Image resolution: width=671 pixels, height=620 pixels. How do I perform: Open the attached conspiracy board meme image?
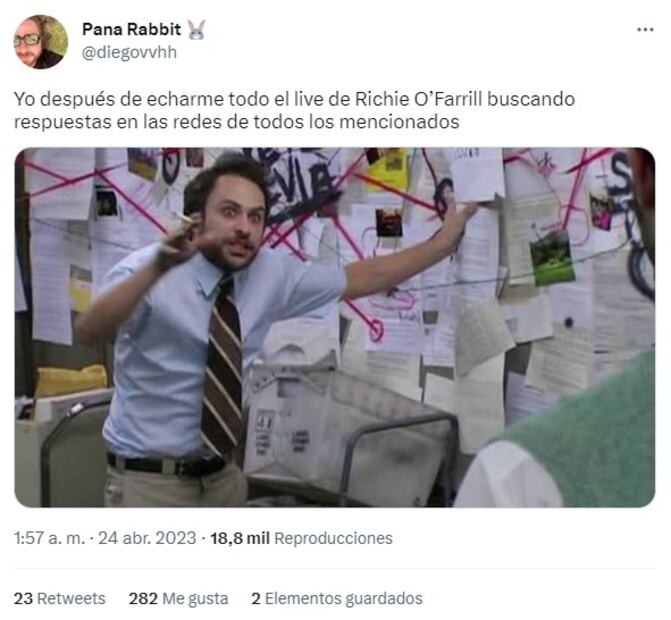pos(335,327)
